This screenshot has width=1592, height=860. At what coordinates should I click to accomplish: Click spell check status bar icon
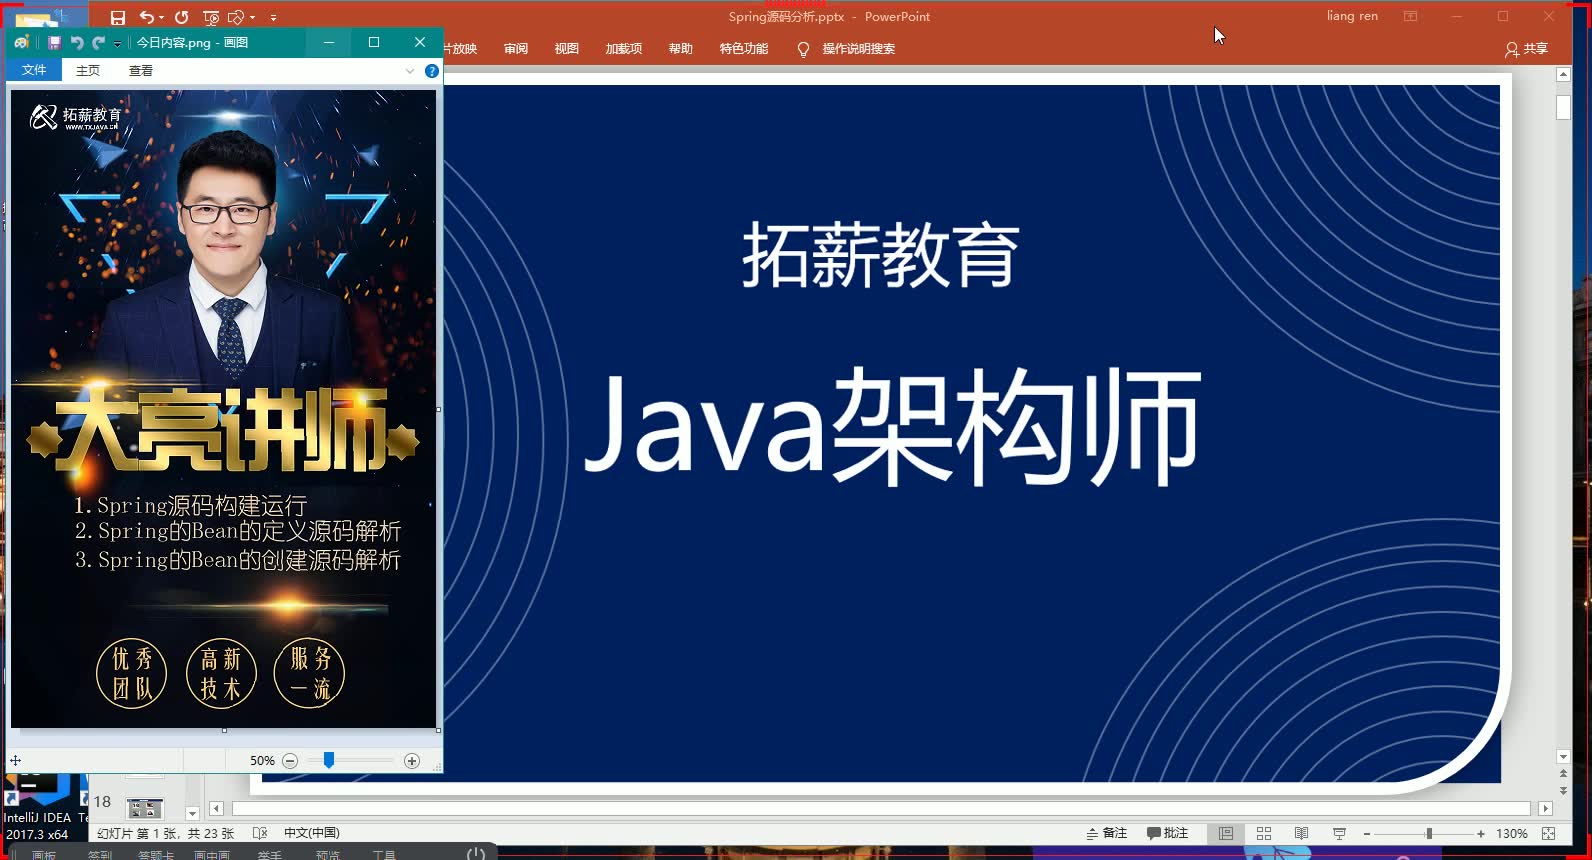[260, 833]
